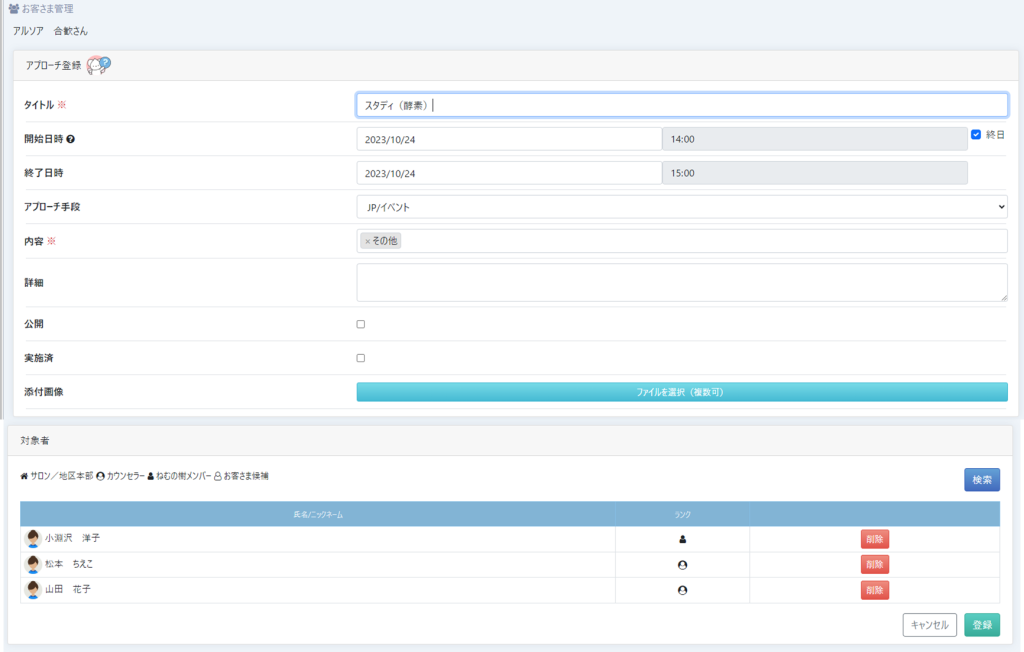Click the mascot help icon beside アプローチ登録
Image resolution: width=1024 pixels, height=652 pixels.
pos(98,65)
